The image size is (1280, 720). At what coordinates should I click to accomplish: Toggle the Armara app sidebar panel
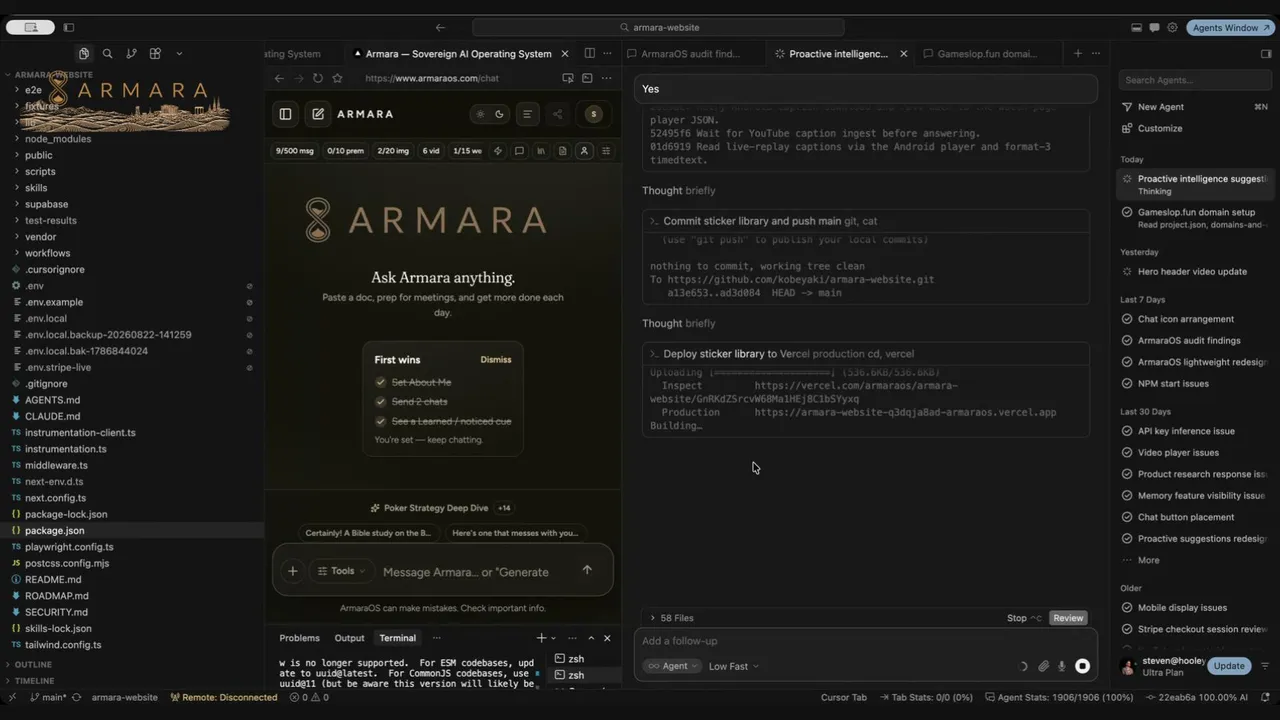(x=285, y=114)
